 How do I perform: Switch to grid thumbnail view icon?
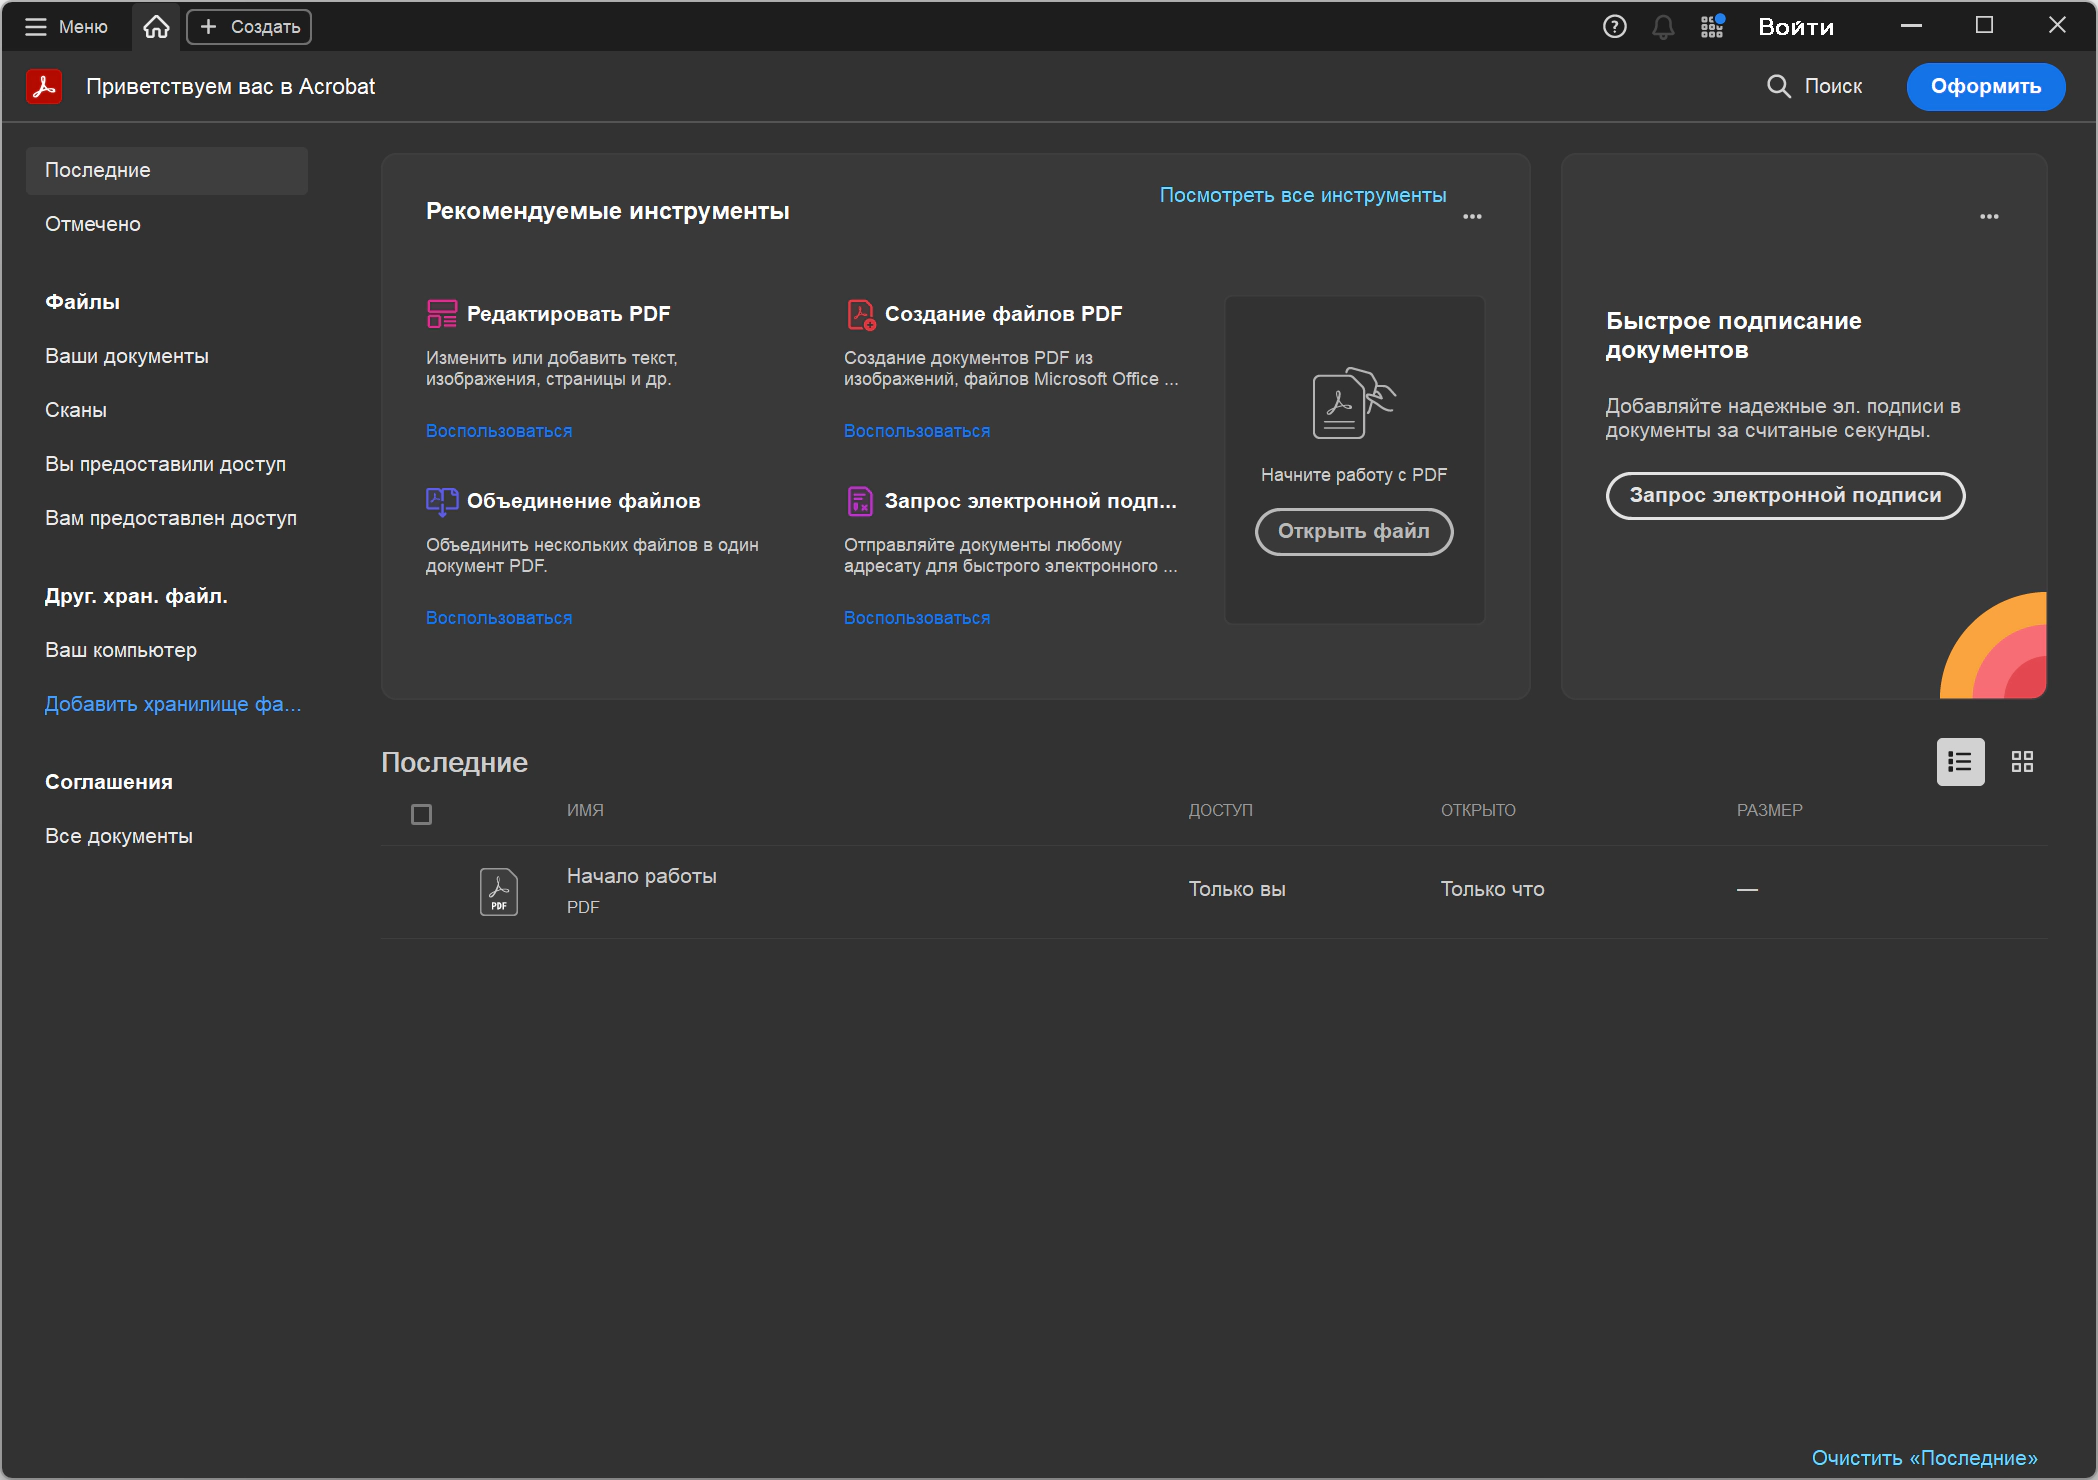pos(2022,762)
